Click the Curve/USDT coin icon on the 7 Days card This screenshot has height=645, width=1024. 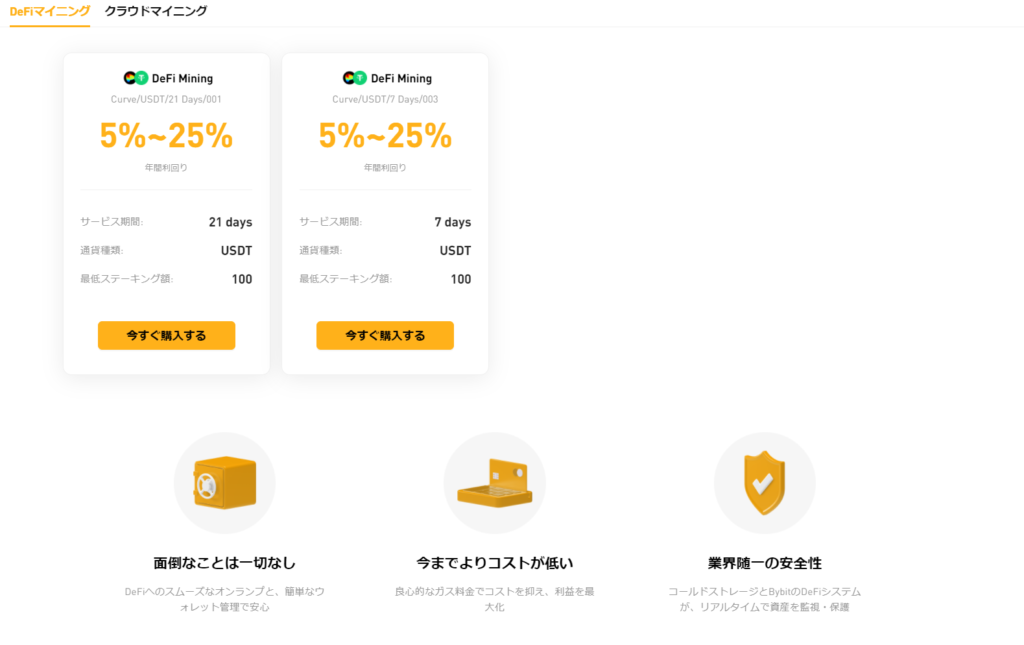[355, 78]
